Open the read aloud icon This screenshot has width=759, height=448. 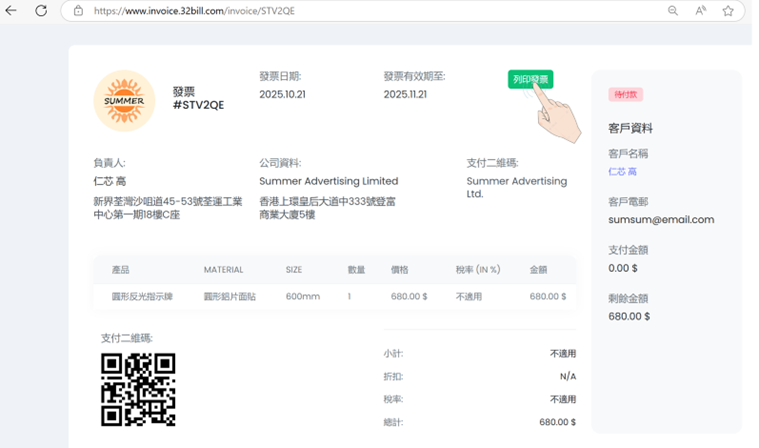[701, 11]
